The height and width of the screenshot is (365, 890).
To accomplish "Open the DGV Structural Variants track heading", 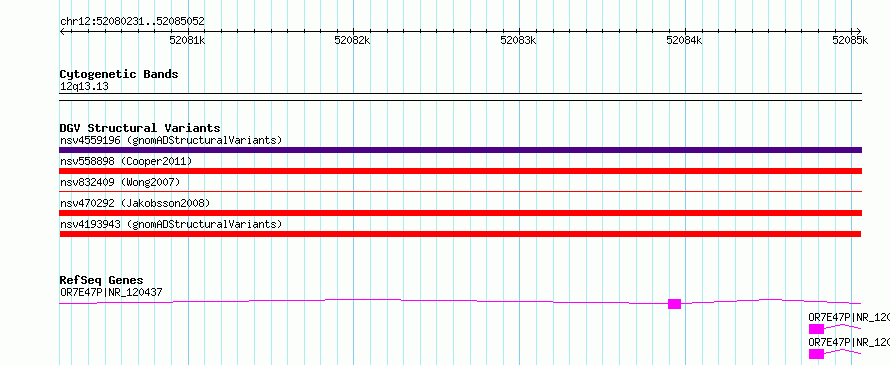I will point(140,128).
